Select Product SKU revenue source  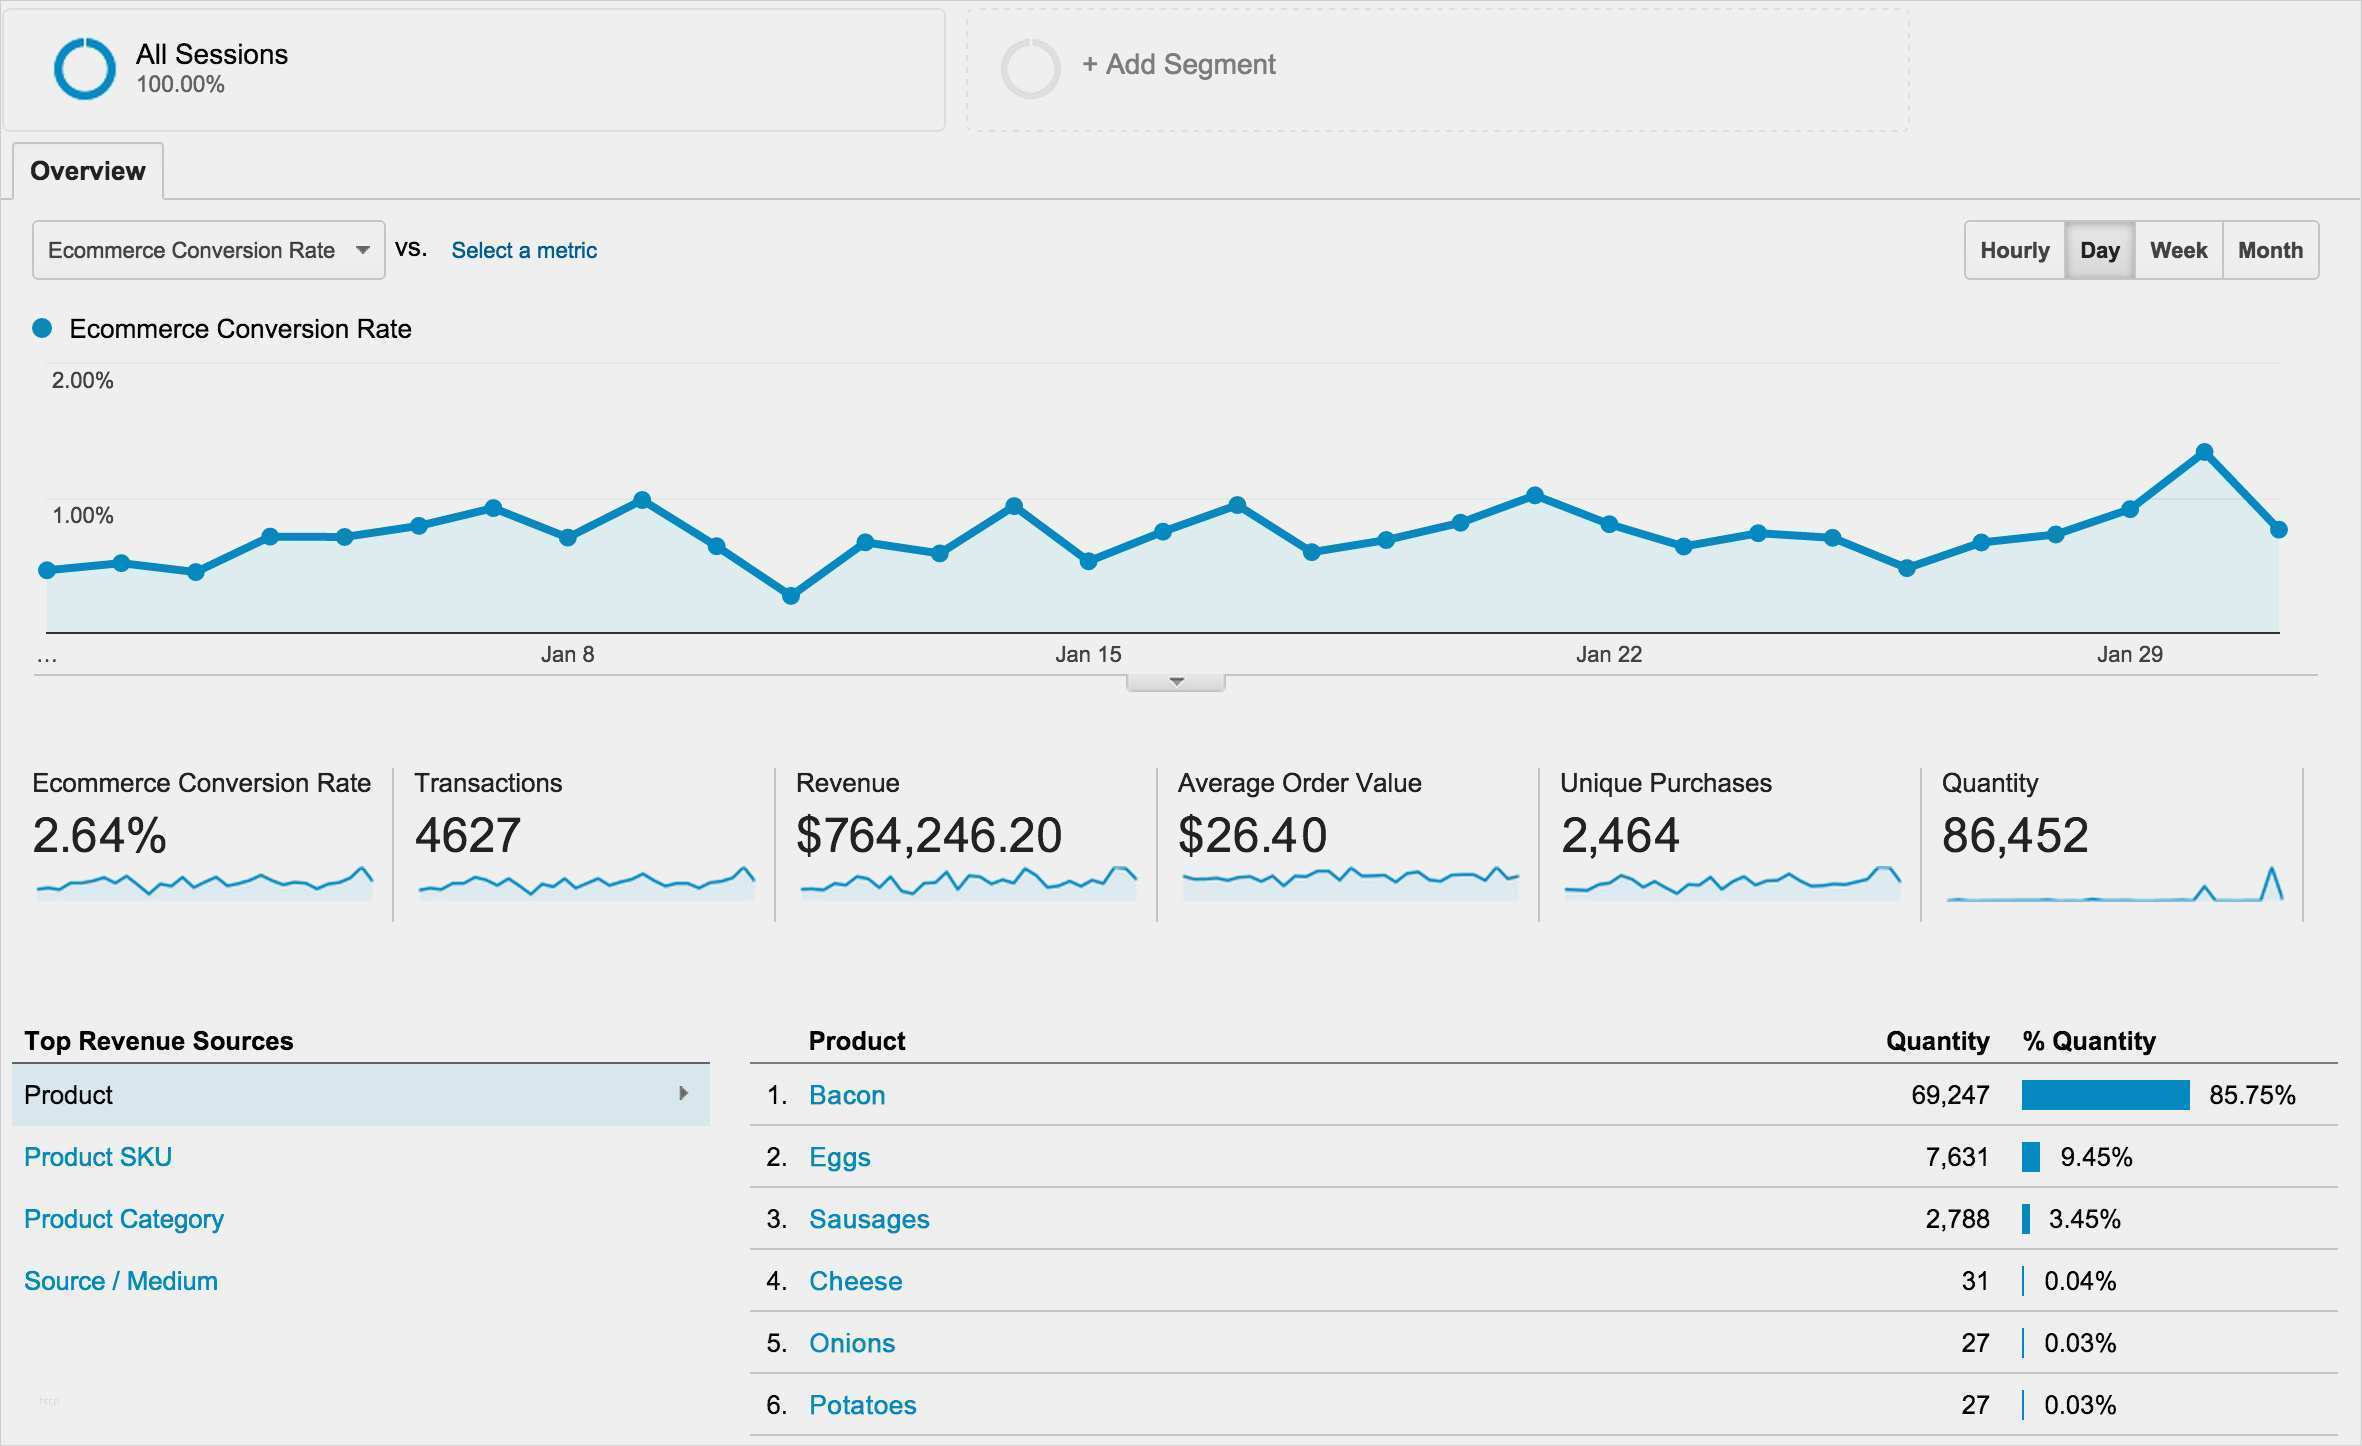point(98,1157)
